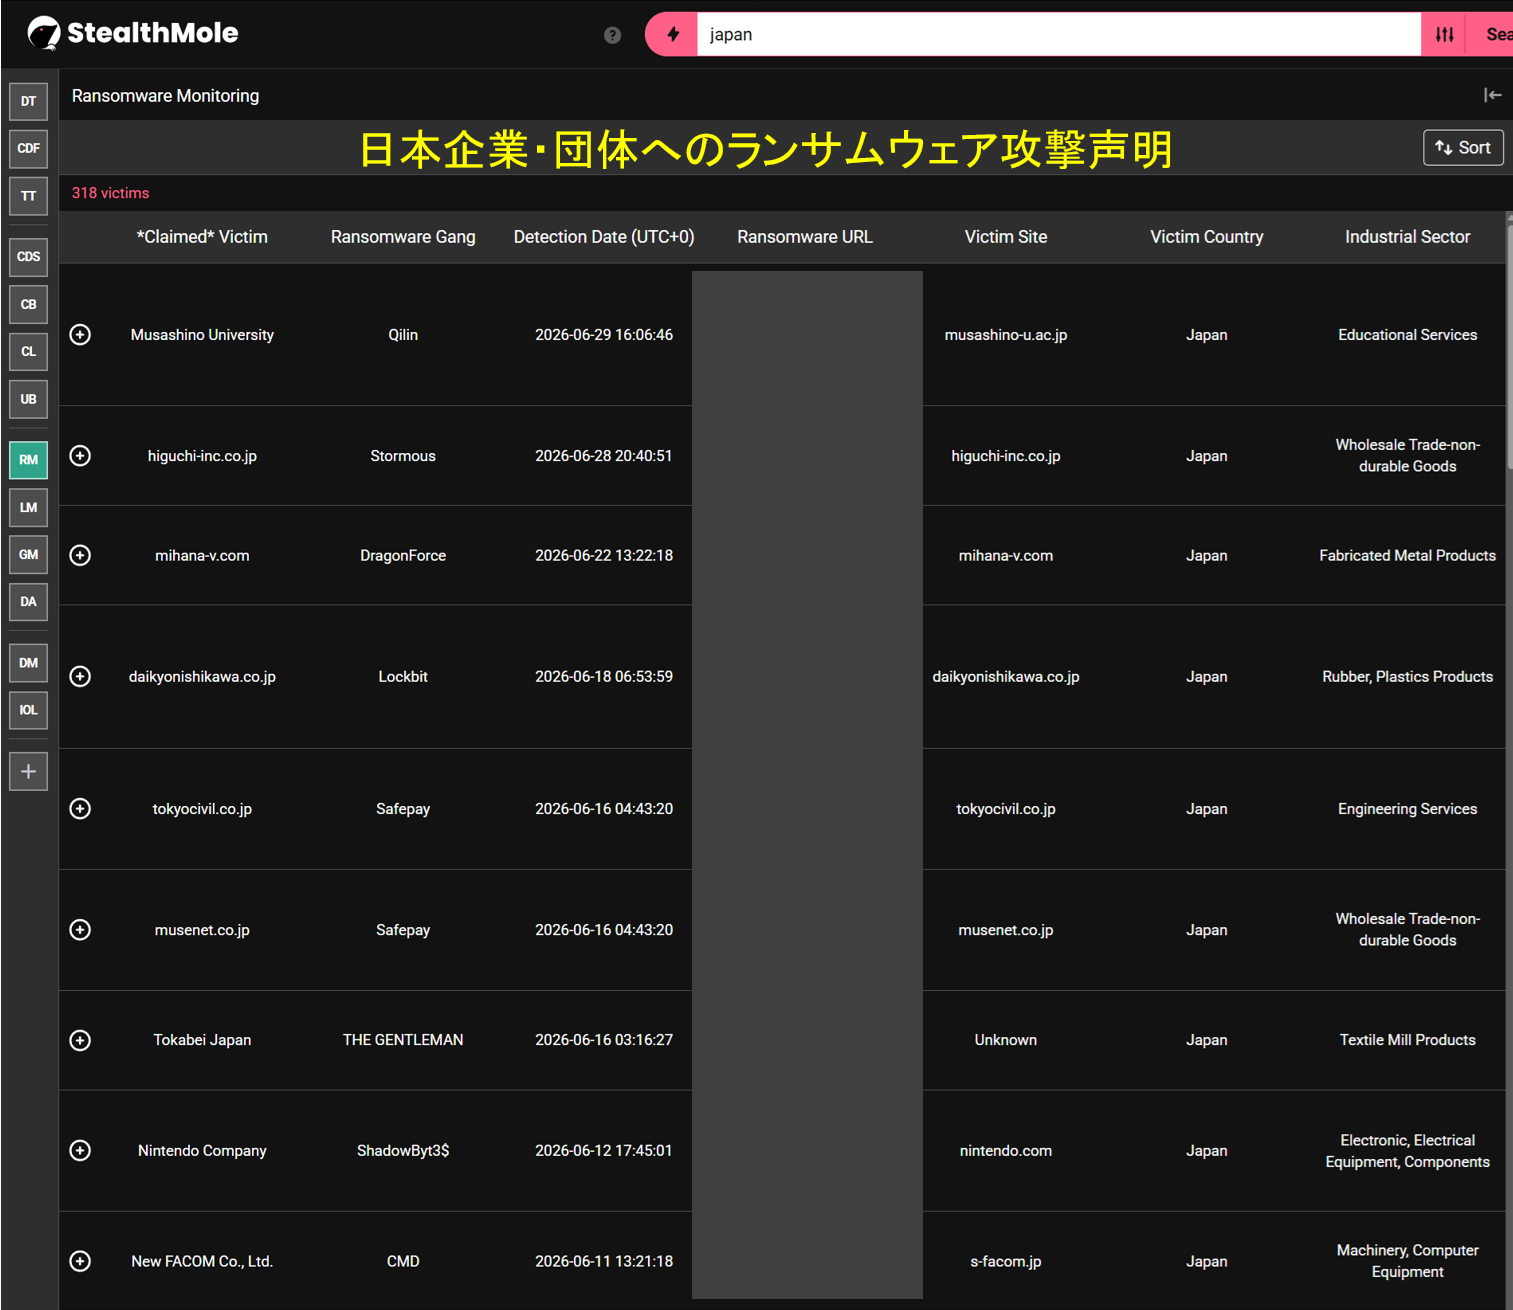Open the TT sidebar module
Viewport: 1513px width, 1310px height.
28,196
